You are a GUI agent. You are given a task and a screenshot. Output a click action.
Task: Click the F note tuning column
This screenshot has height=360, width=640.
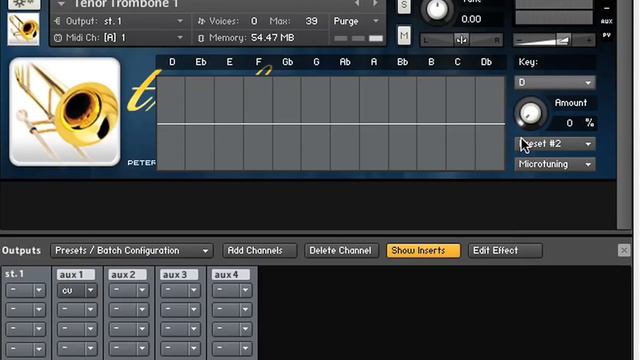coord(258,123)
